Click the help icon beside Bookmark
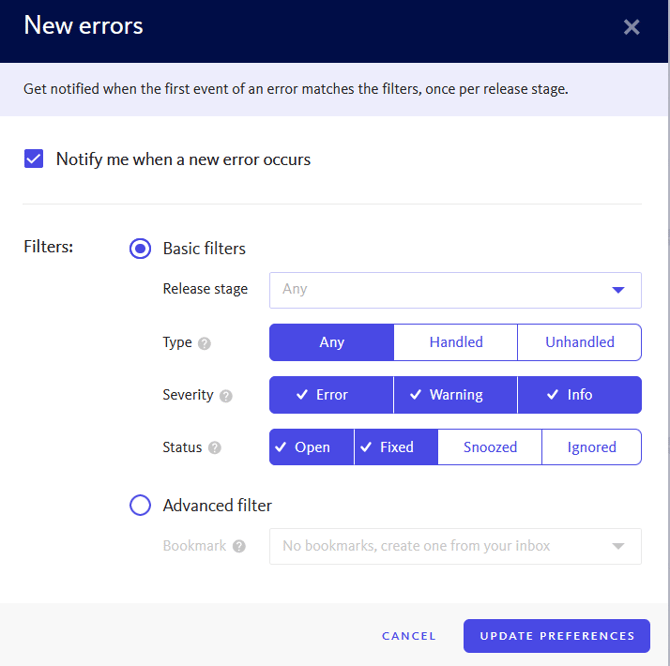670x666 pixels. coord(239,547)
